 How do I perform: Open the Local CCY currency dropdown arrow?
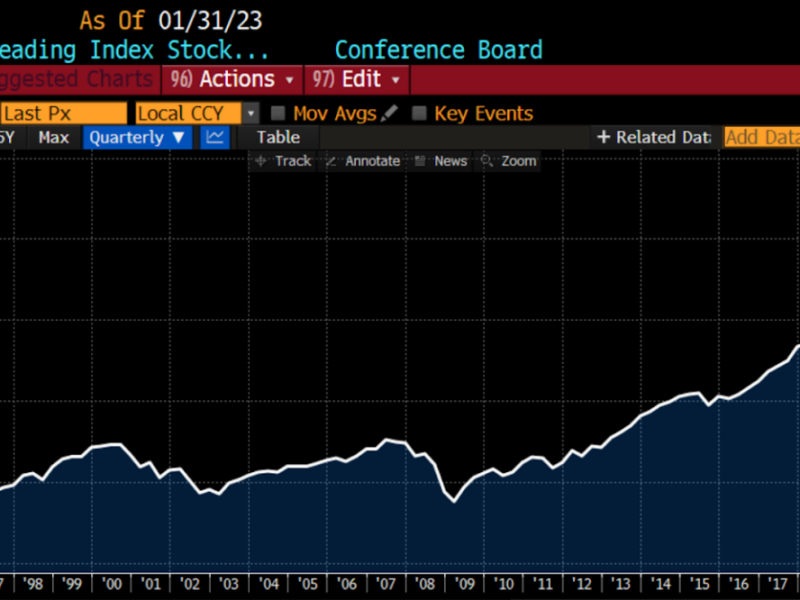coord(251,114)
